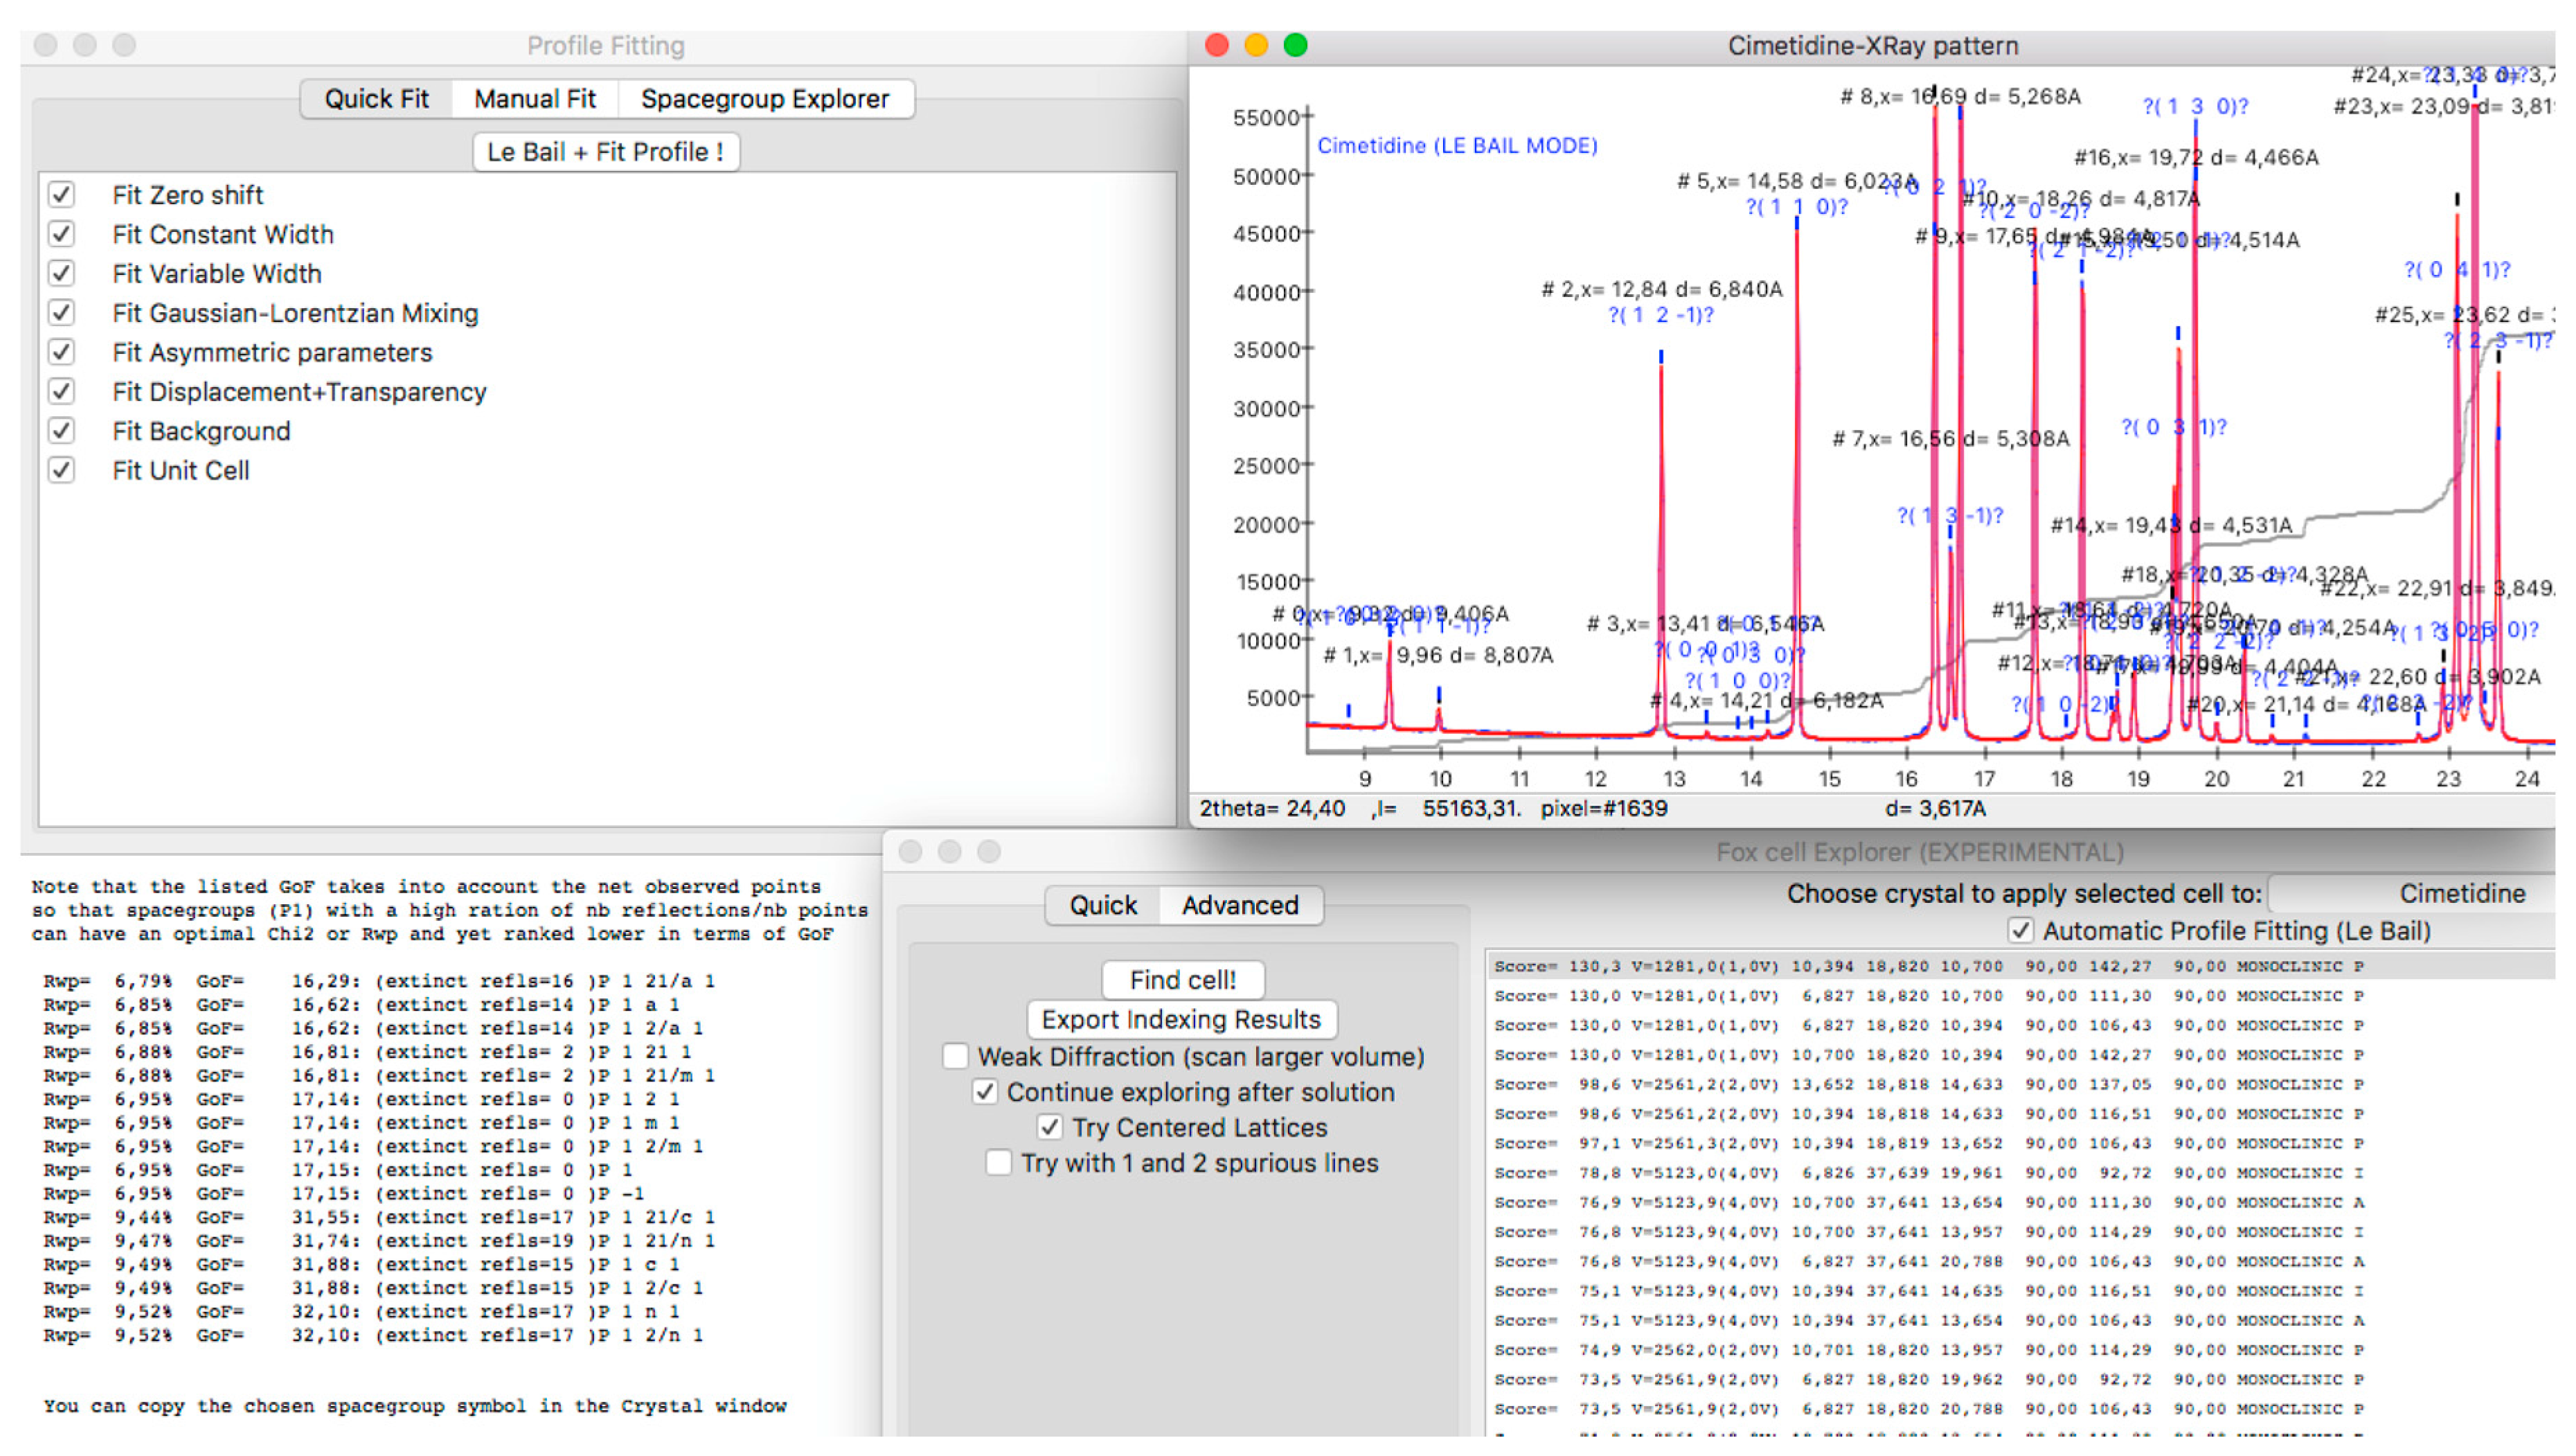
Task: Click peak label #16,x= 19,72 d= 4,466A
Action: [2196, 157]
